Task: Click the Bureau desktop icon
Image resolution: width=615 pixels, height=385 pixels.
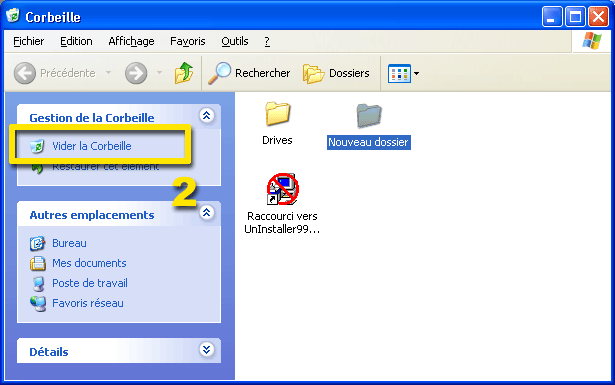Action: [37, 243]
